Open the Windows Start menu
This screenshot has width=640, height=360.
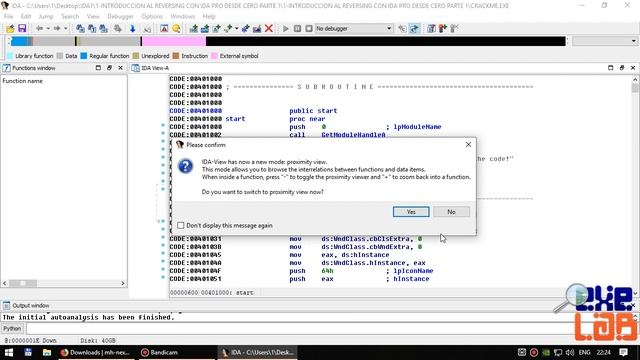9,352
